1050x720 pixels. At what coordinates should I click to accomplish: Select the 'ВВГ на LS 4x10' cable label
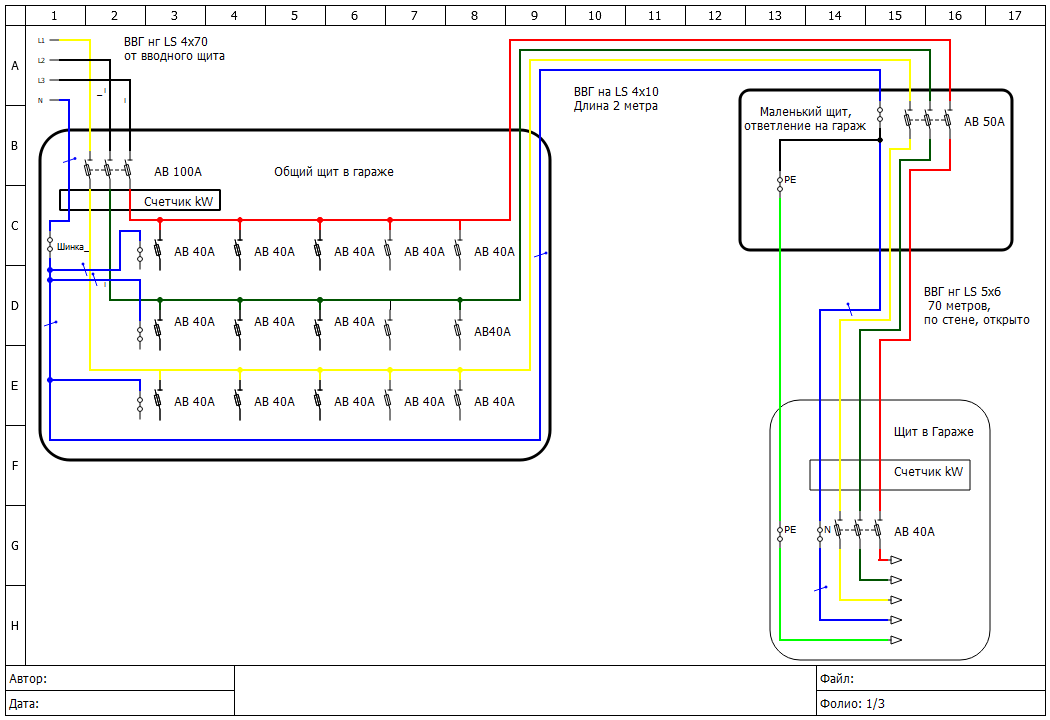point(616,91)
